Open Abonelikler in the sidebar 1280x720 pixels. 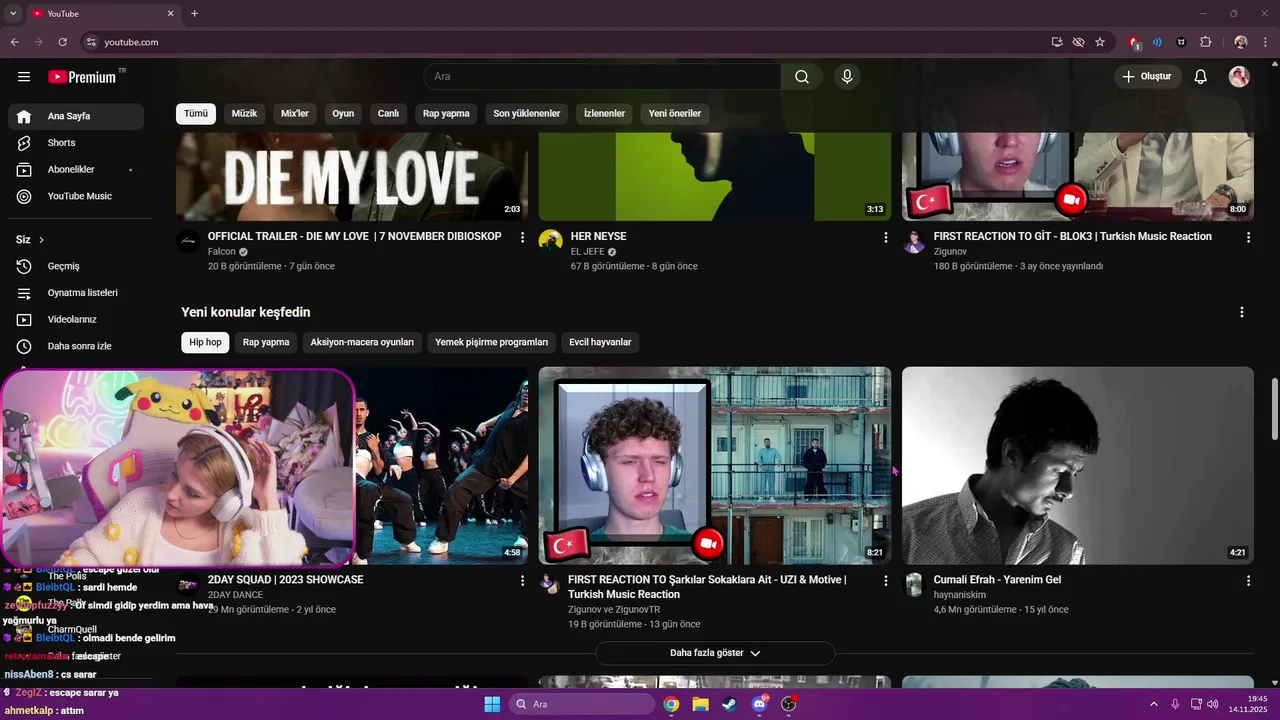click(76, 170)
